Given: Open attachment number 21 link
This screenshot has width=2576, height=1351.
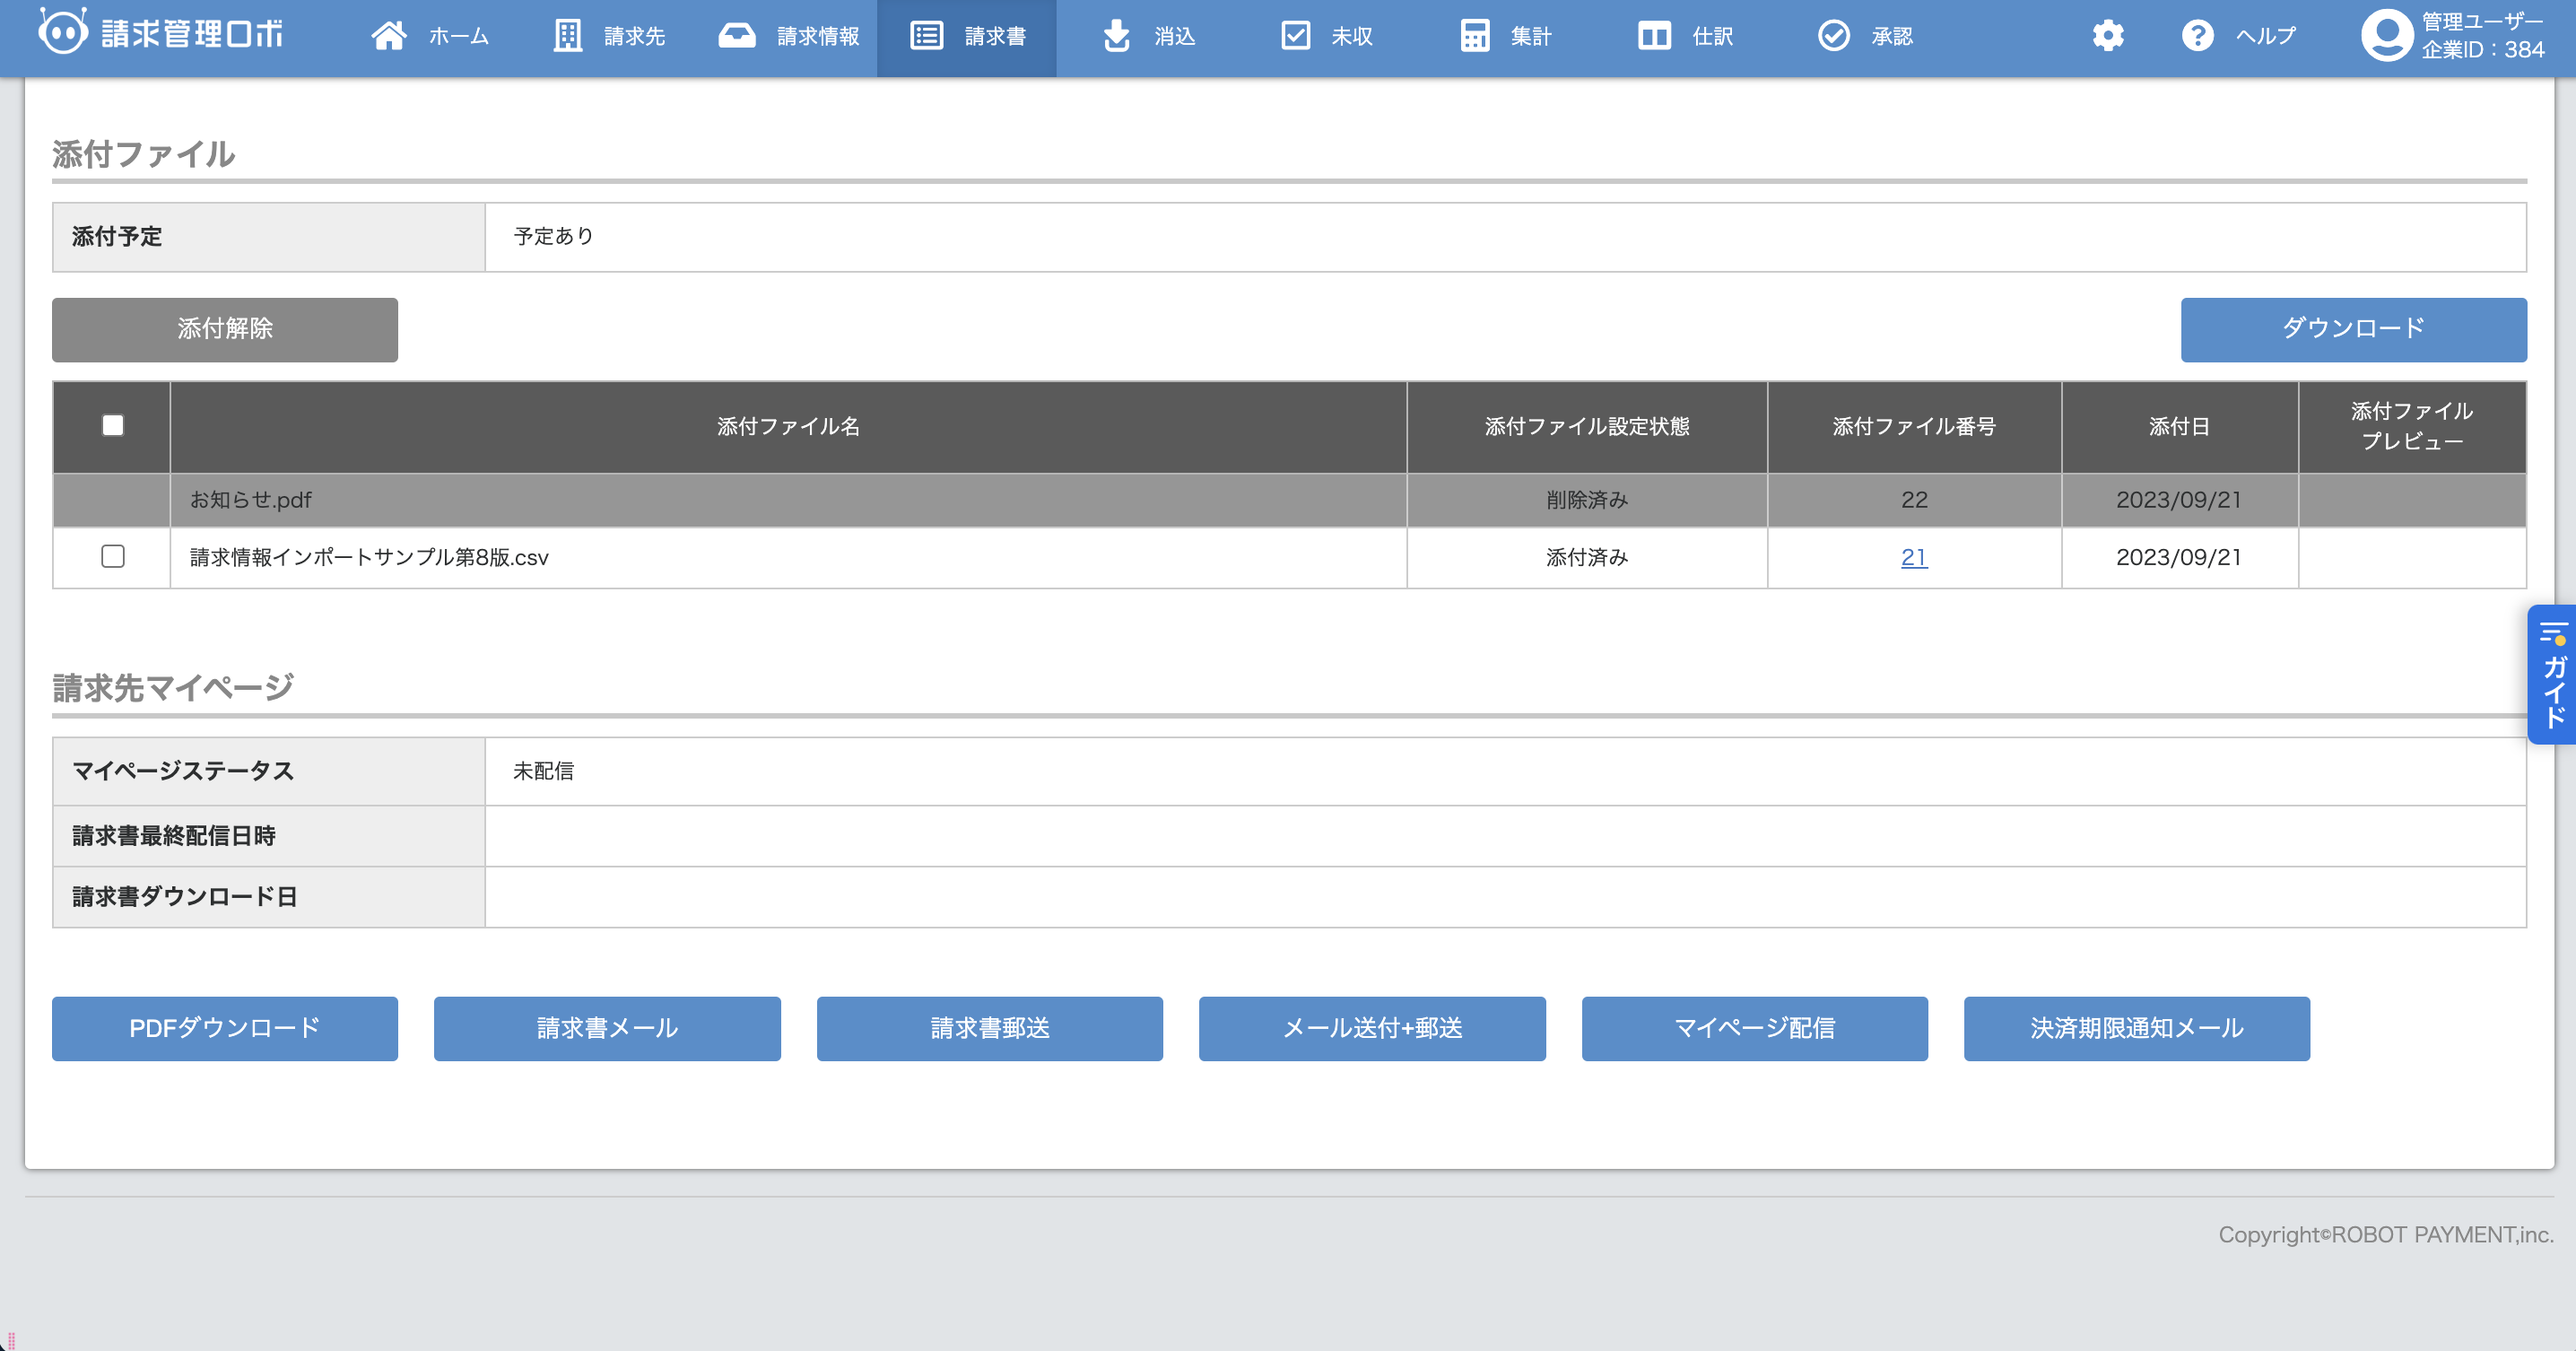Looking at the screenshot, I should coord(1913,557).
